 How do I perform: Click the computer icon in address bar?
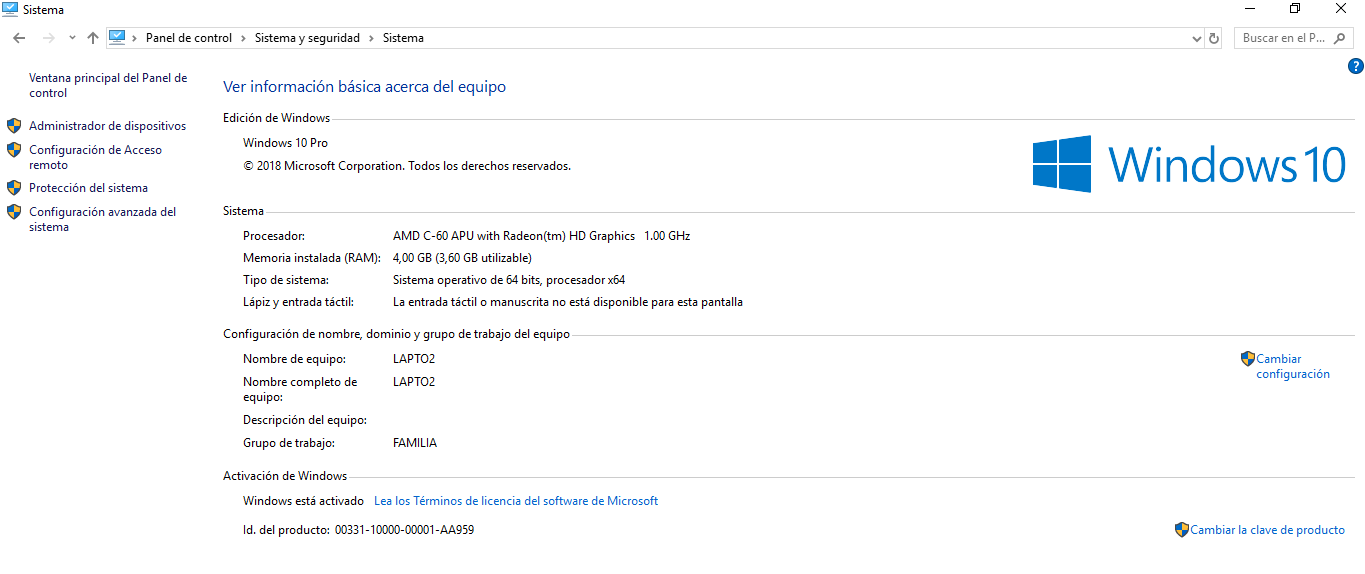[x=117, y=38]
